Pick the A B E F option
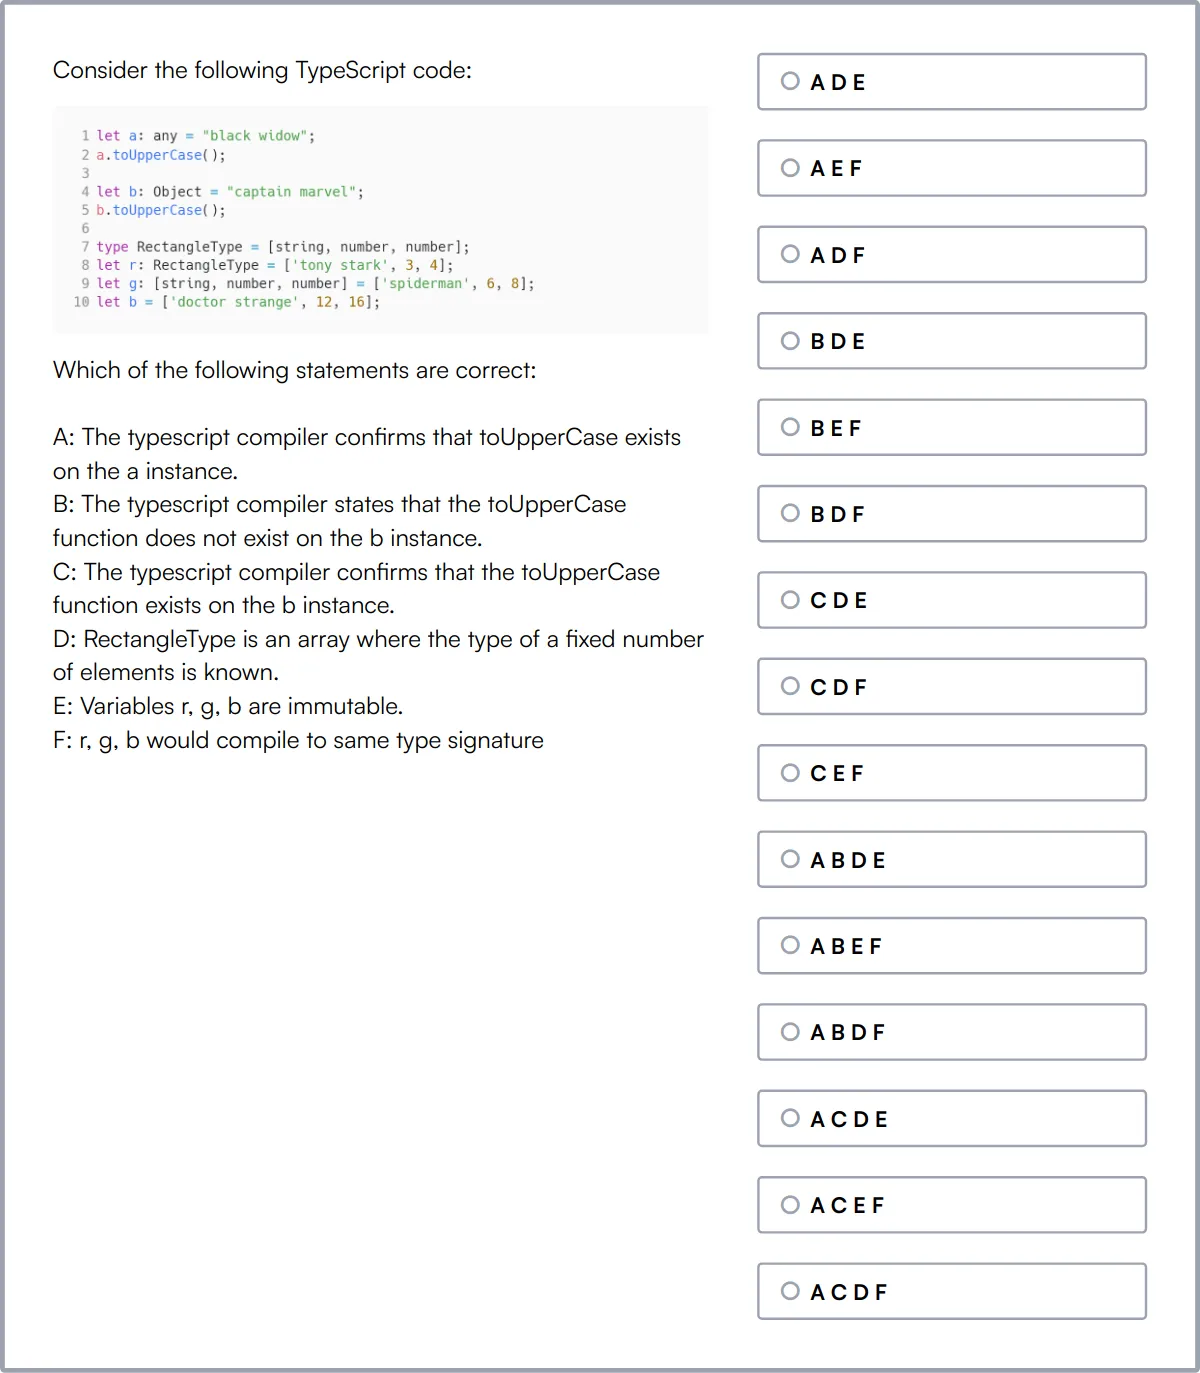The image size is (1200, 1373). (951, 946)
